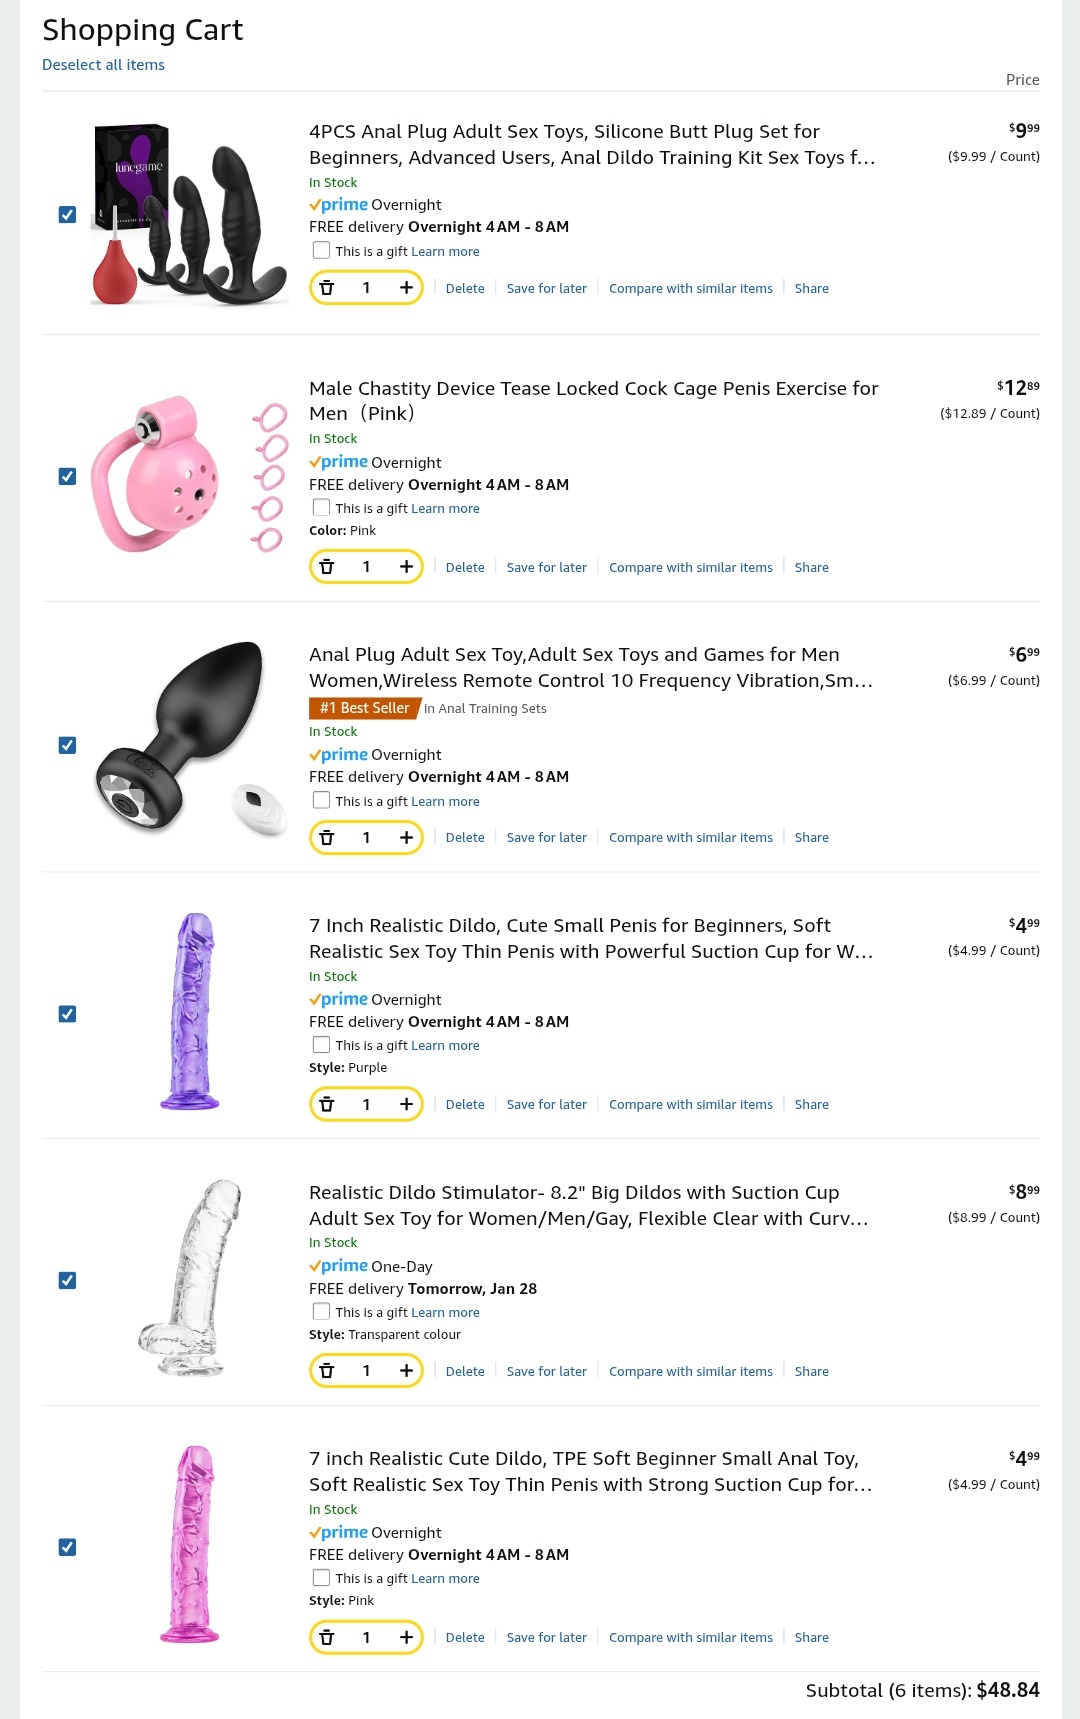Increase quantity of the transparent 8.2" item
The height and width of the screenshot is (1719, 1080).
pyautogui.click(x=406, y=1371)
